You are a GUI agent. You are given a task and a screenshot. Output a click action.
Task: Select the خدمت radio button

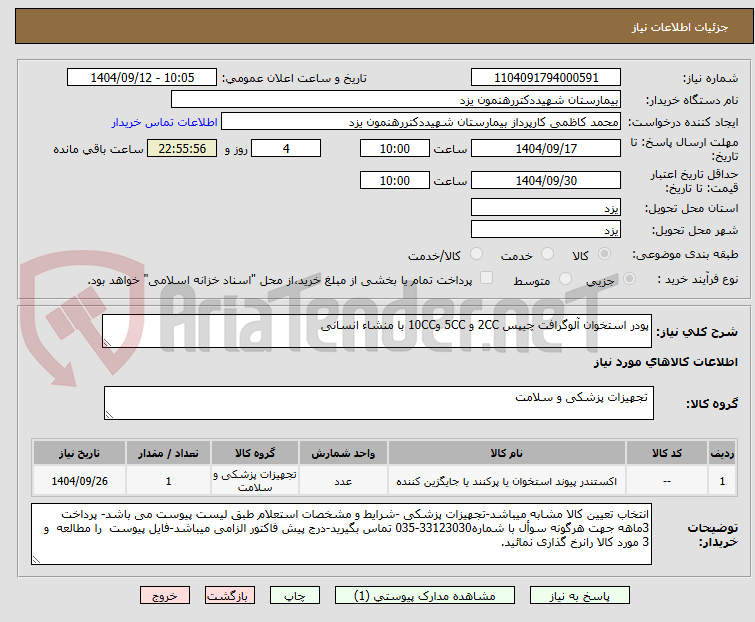(x=547, y=254)
